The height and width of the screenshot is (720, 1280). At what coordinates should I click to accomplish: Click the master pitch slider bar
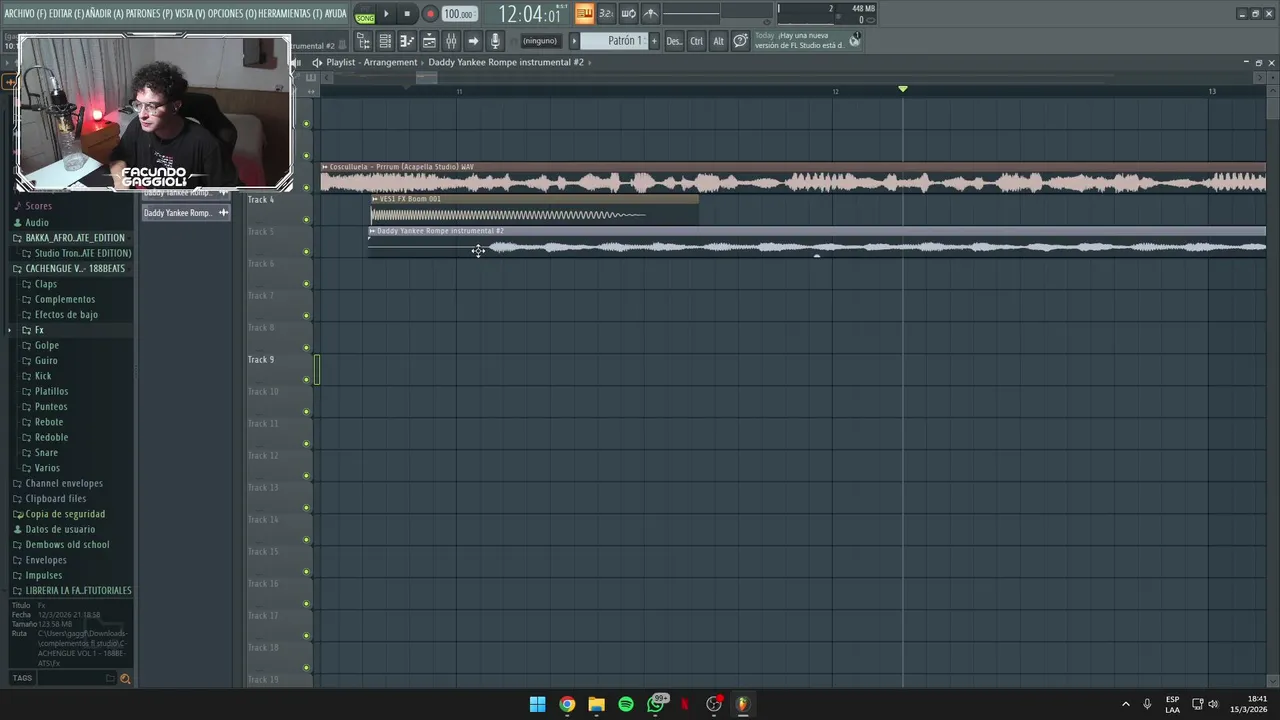click(x=691, y=14)
